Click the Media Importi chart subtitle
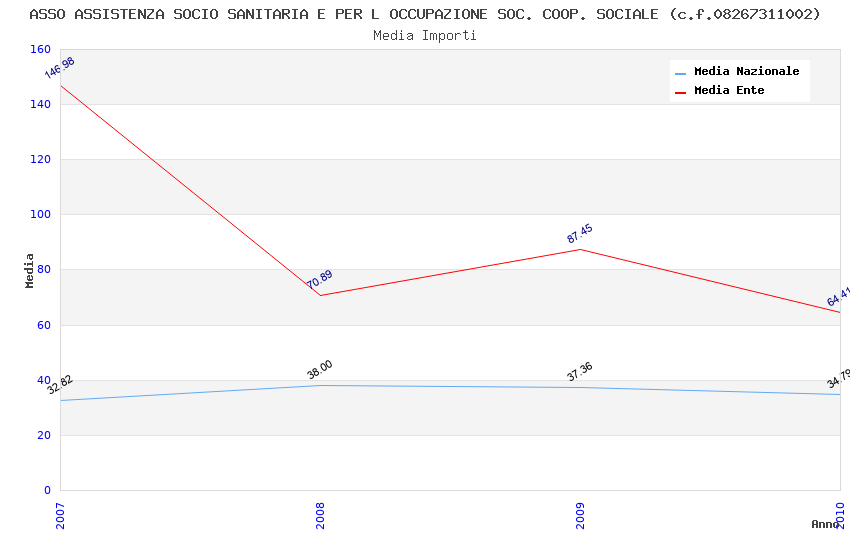 425,36
